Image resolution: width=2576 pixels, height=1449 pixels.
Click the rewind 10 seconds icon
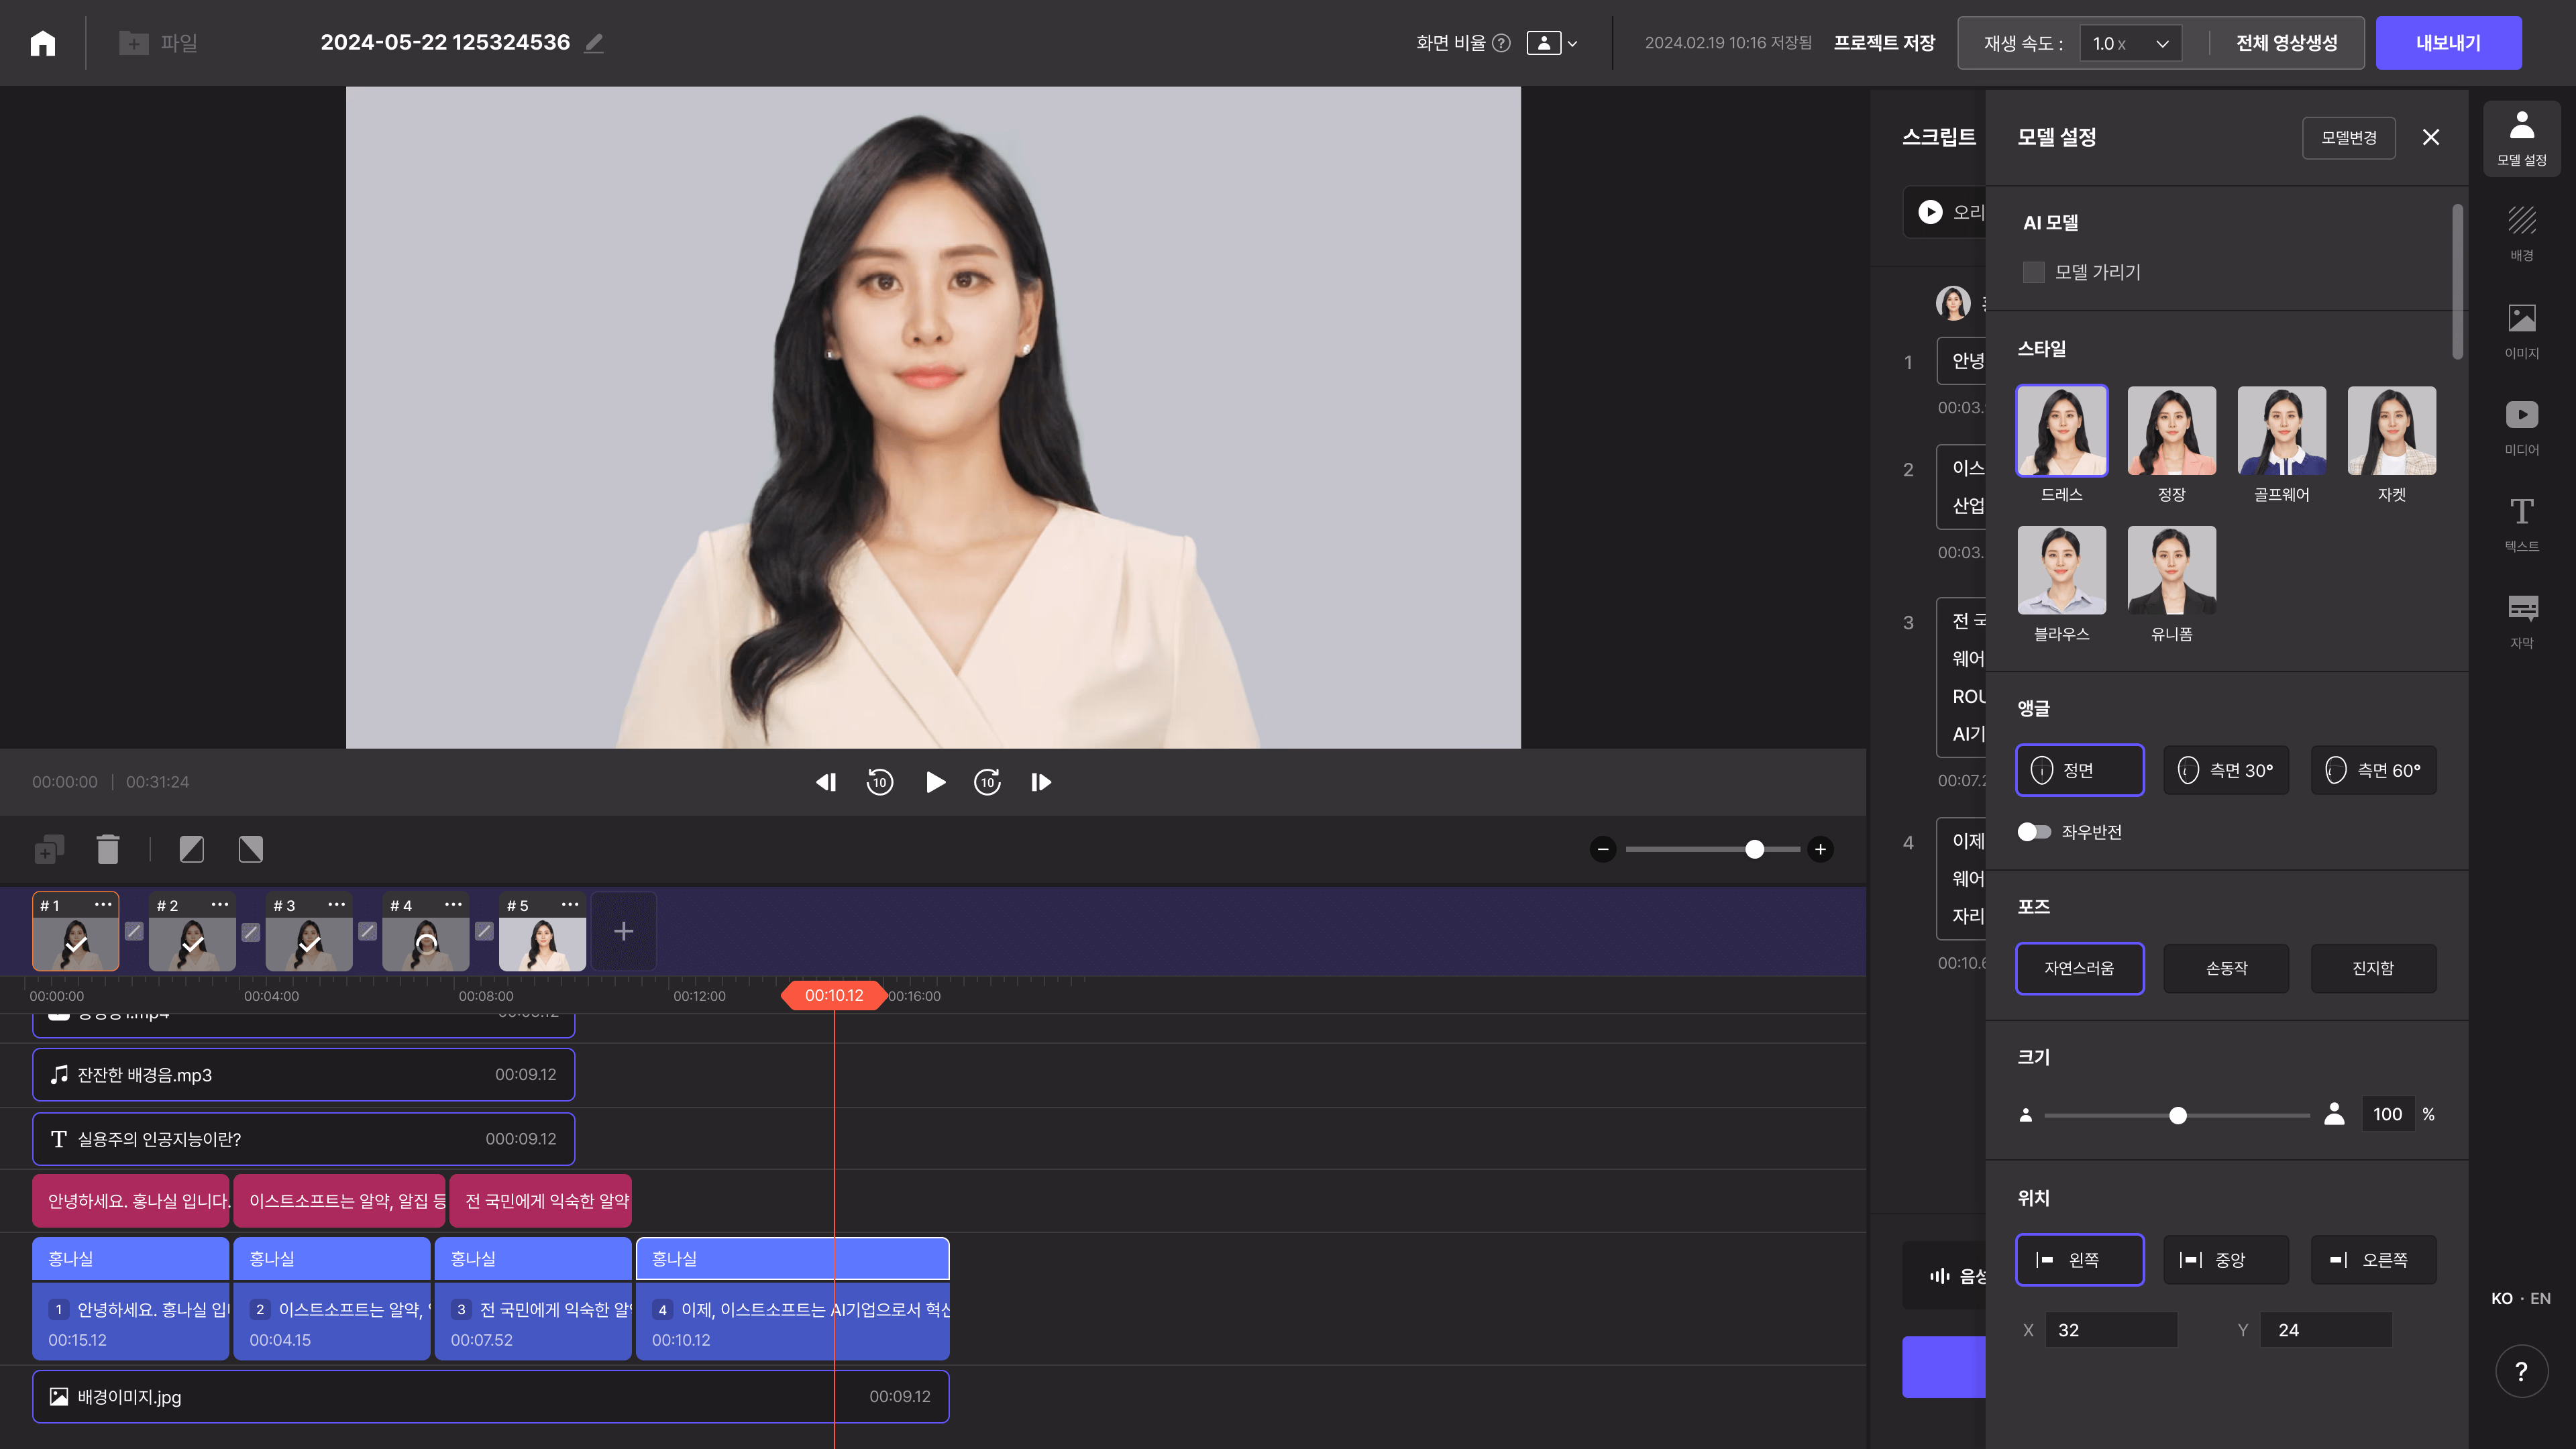click(x=879, y=782)
